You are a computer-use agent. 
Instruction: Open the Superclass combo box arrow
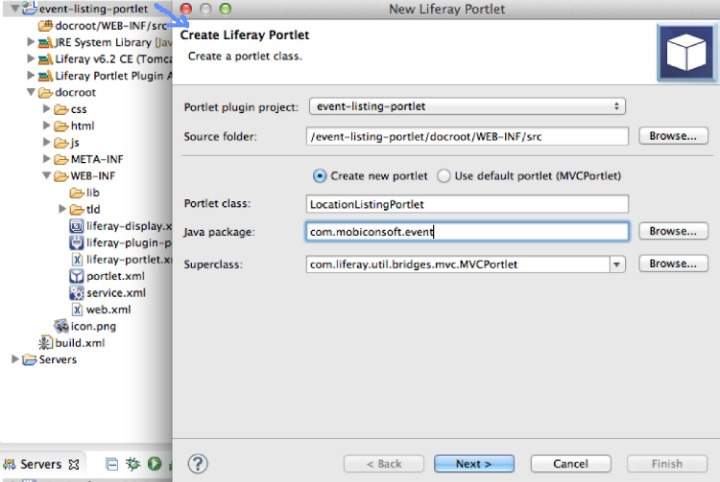pos(617,264)
